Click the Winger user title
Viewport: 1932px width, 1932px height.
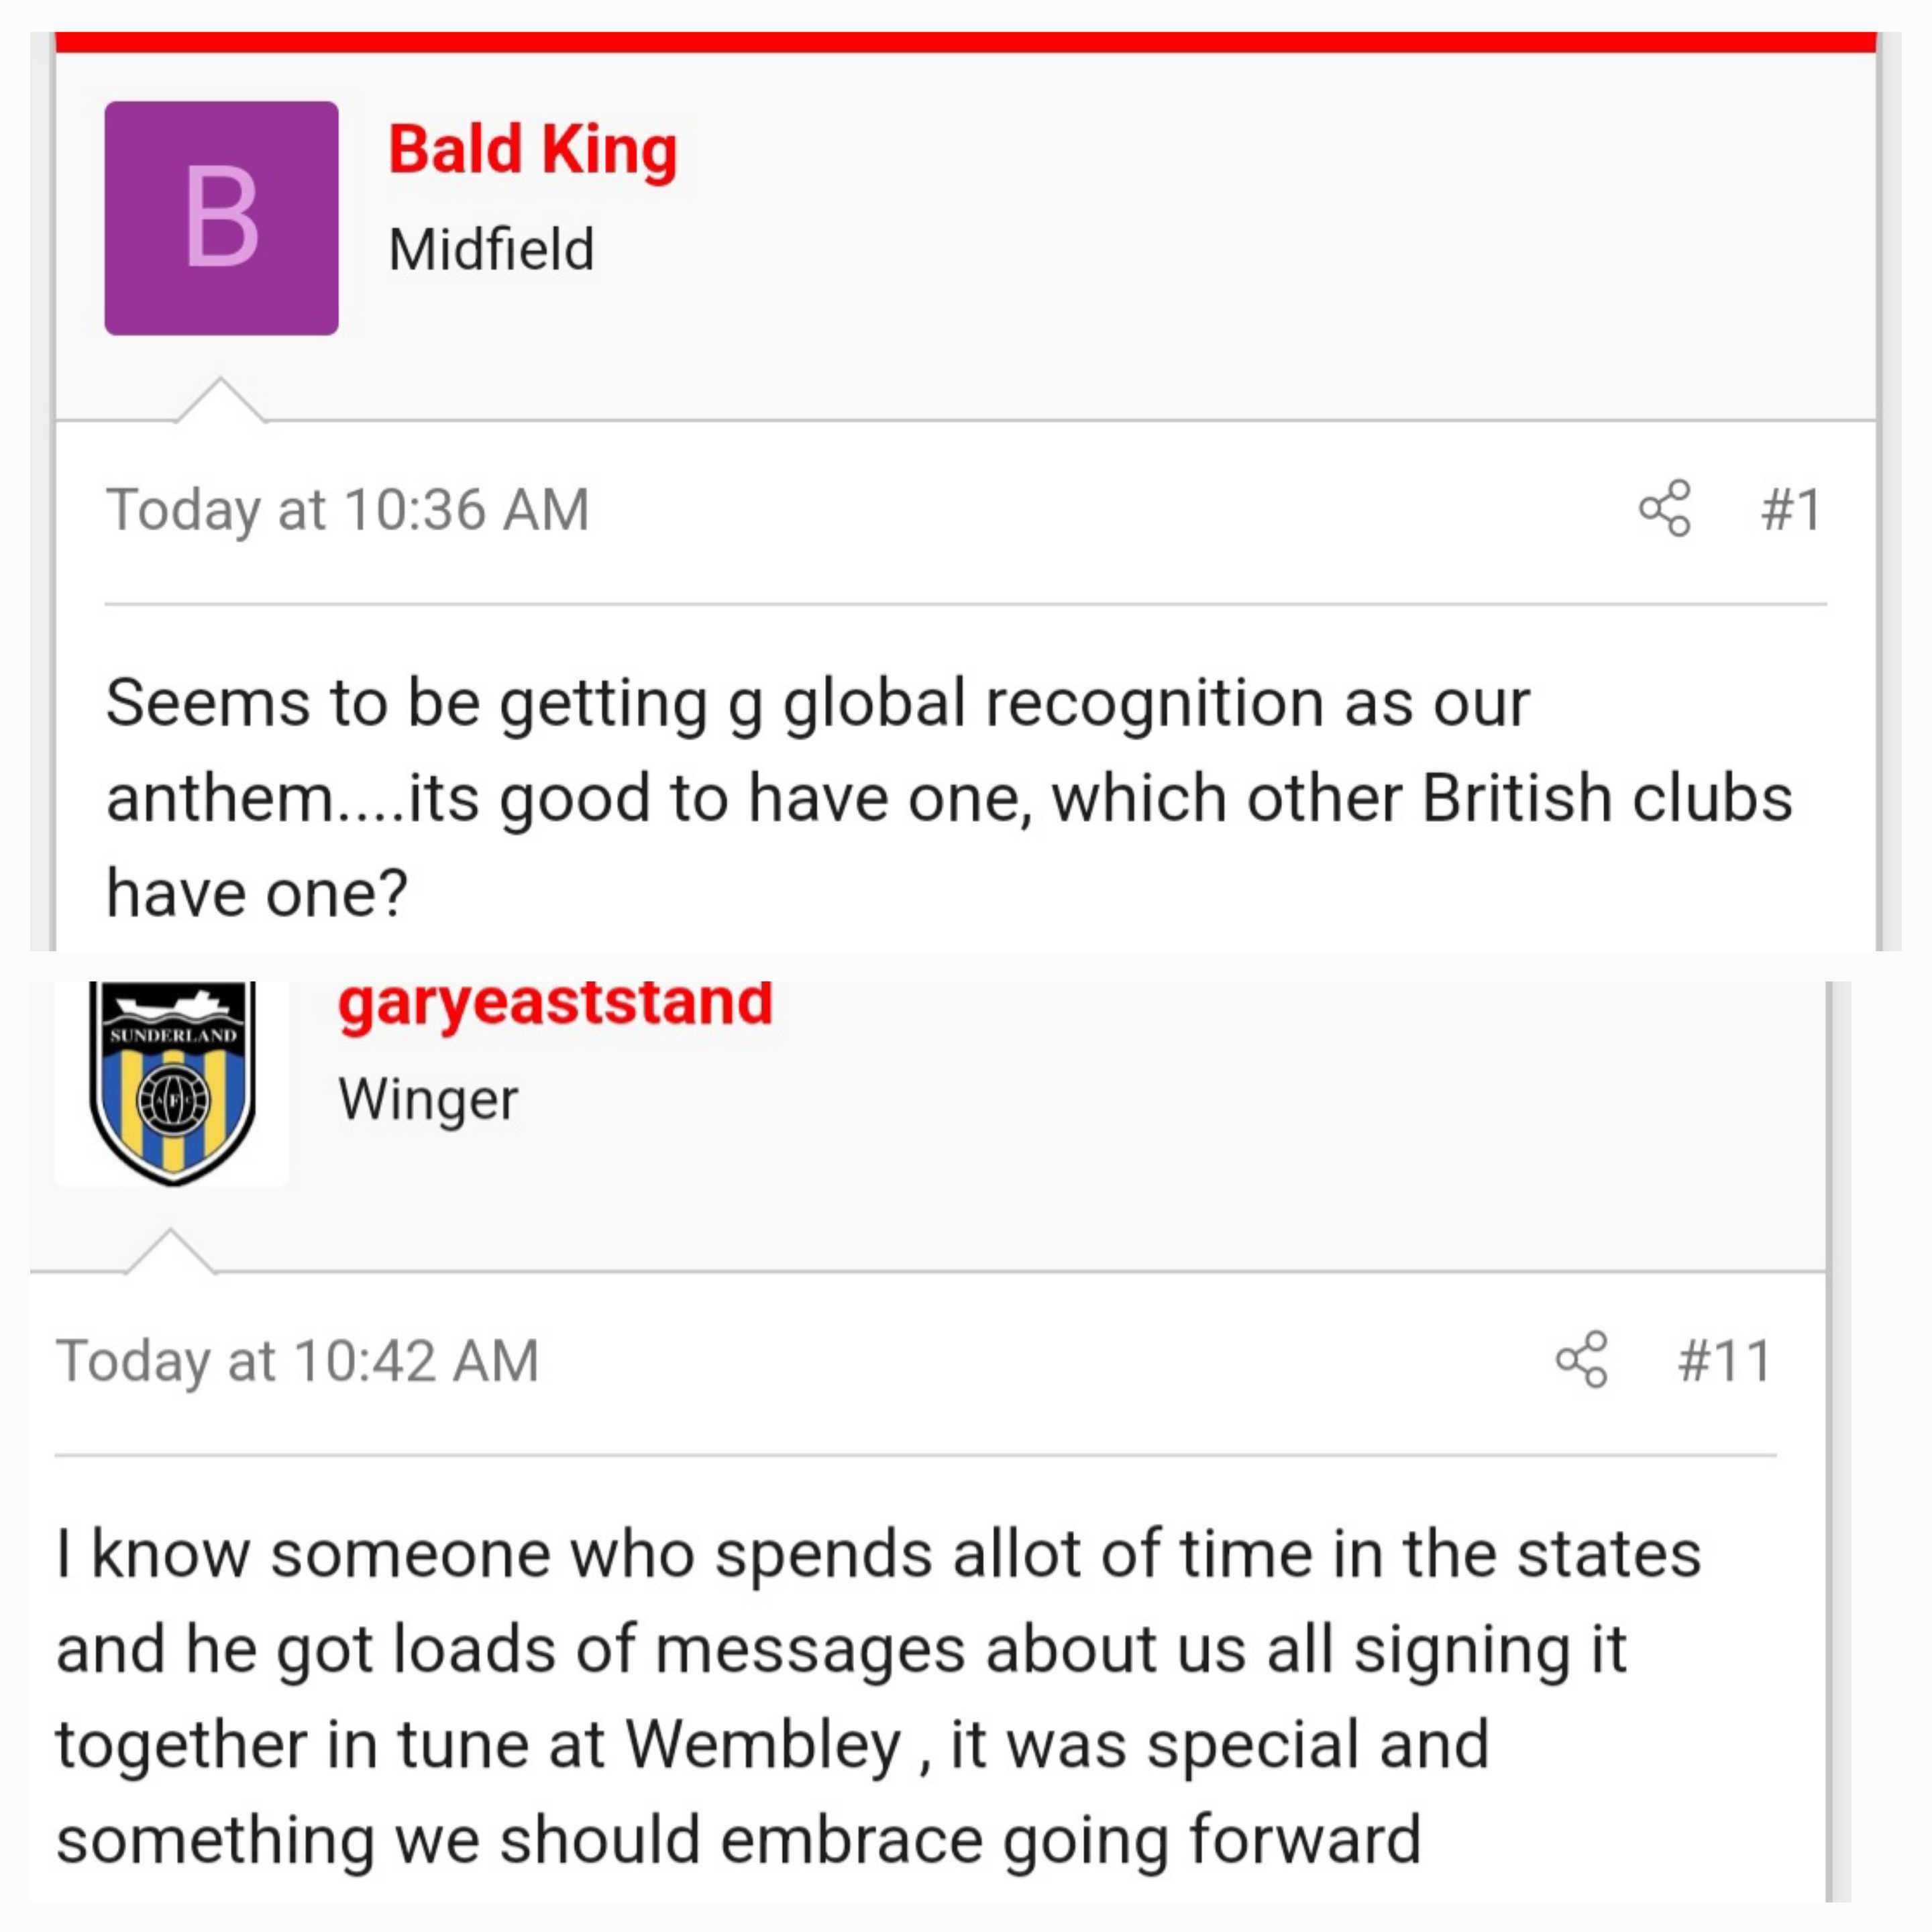428,1100
